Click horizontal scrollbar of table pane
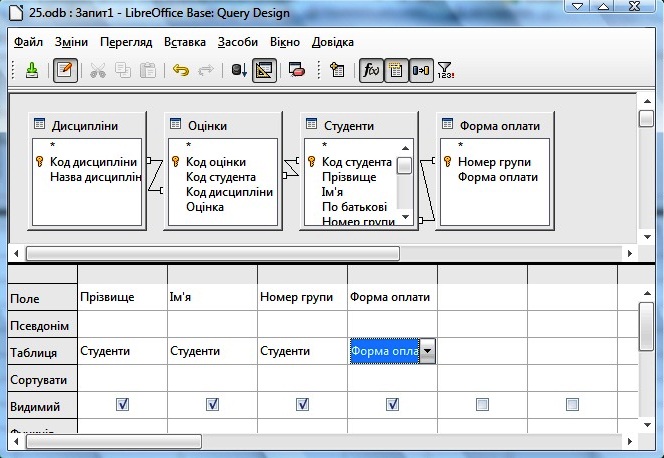Image resolution: width=664 pixels, height=458 pixels. pyautogui.click(x=212, y=253)
